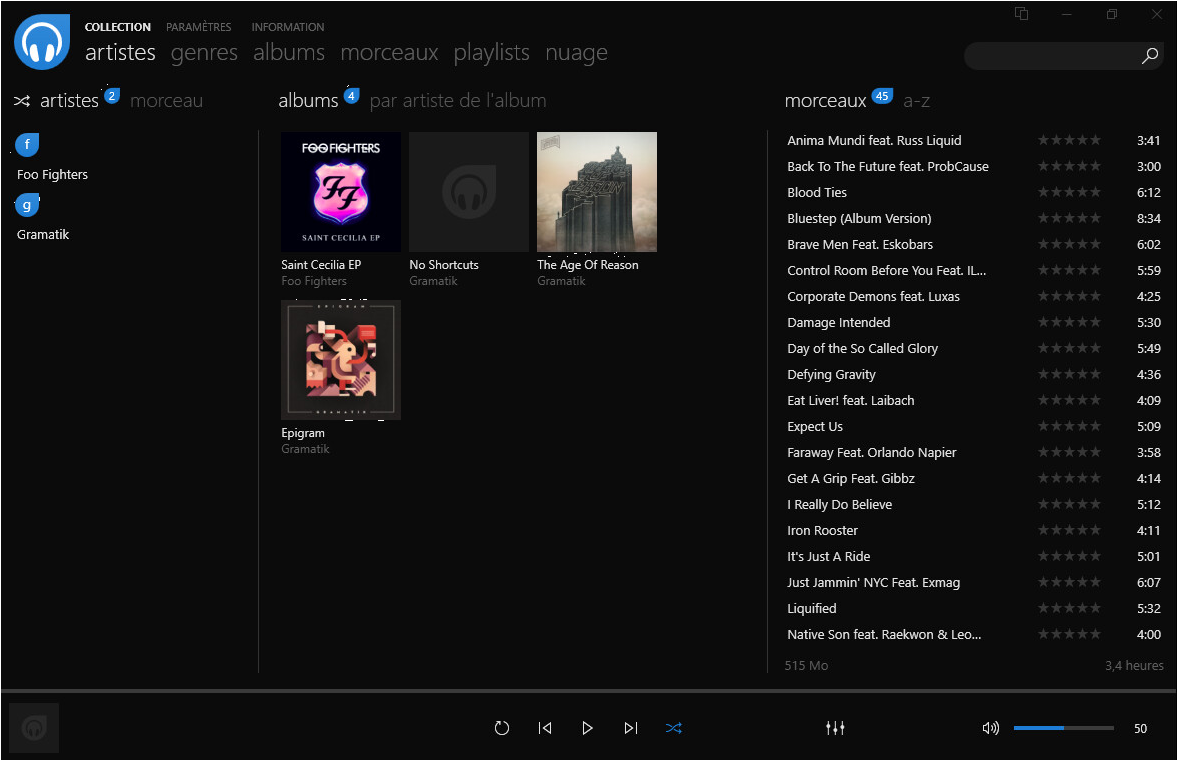The height and width of the screenshot is (760, 1177).
Task: Jump to letter g in artist list
Action: 27,204
